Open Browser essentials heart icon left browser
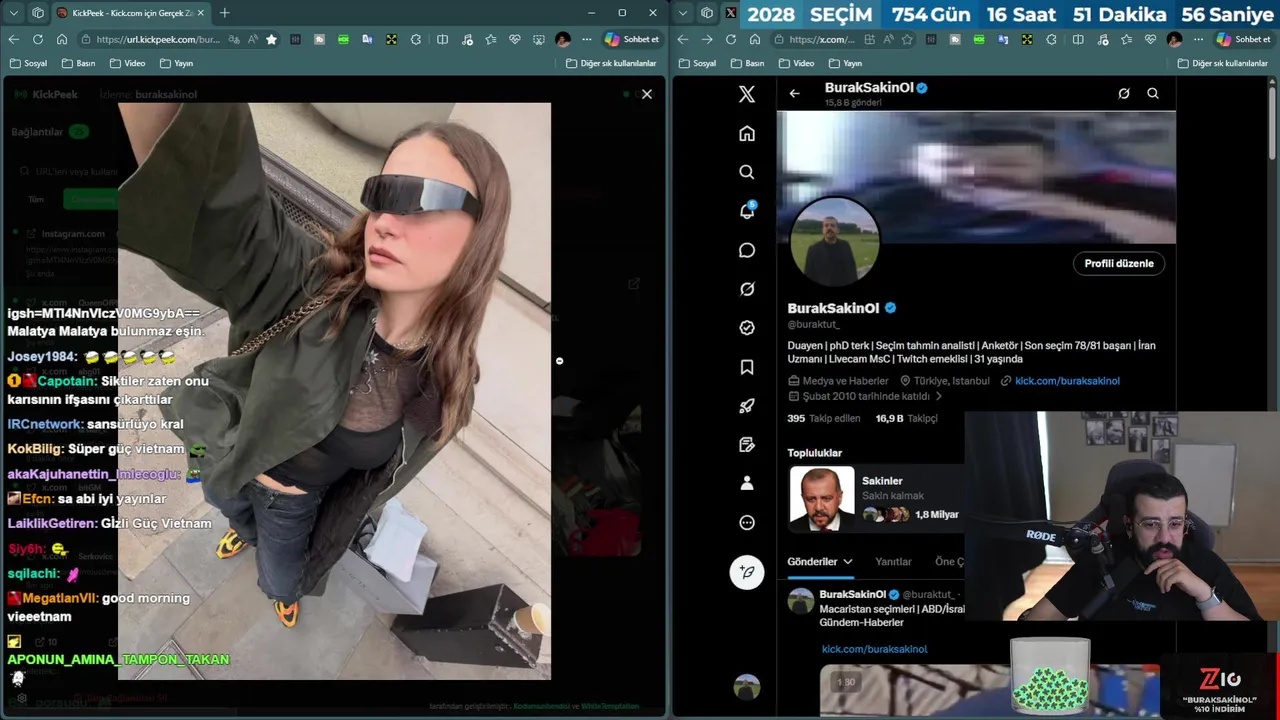The width and height of the screenshot is (1280, 720). coord(514,39)
